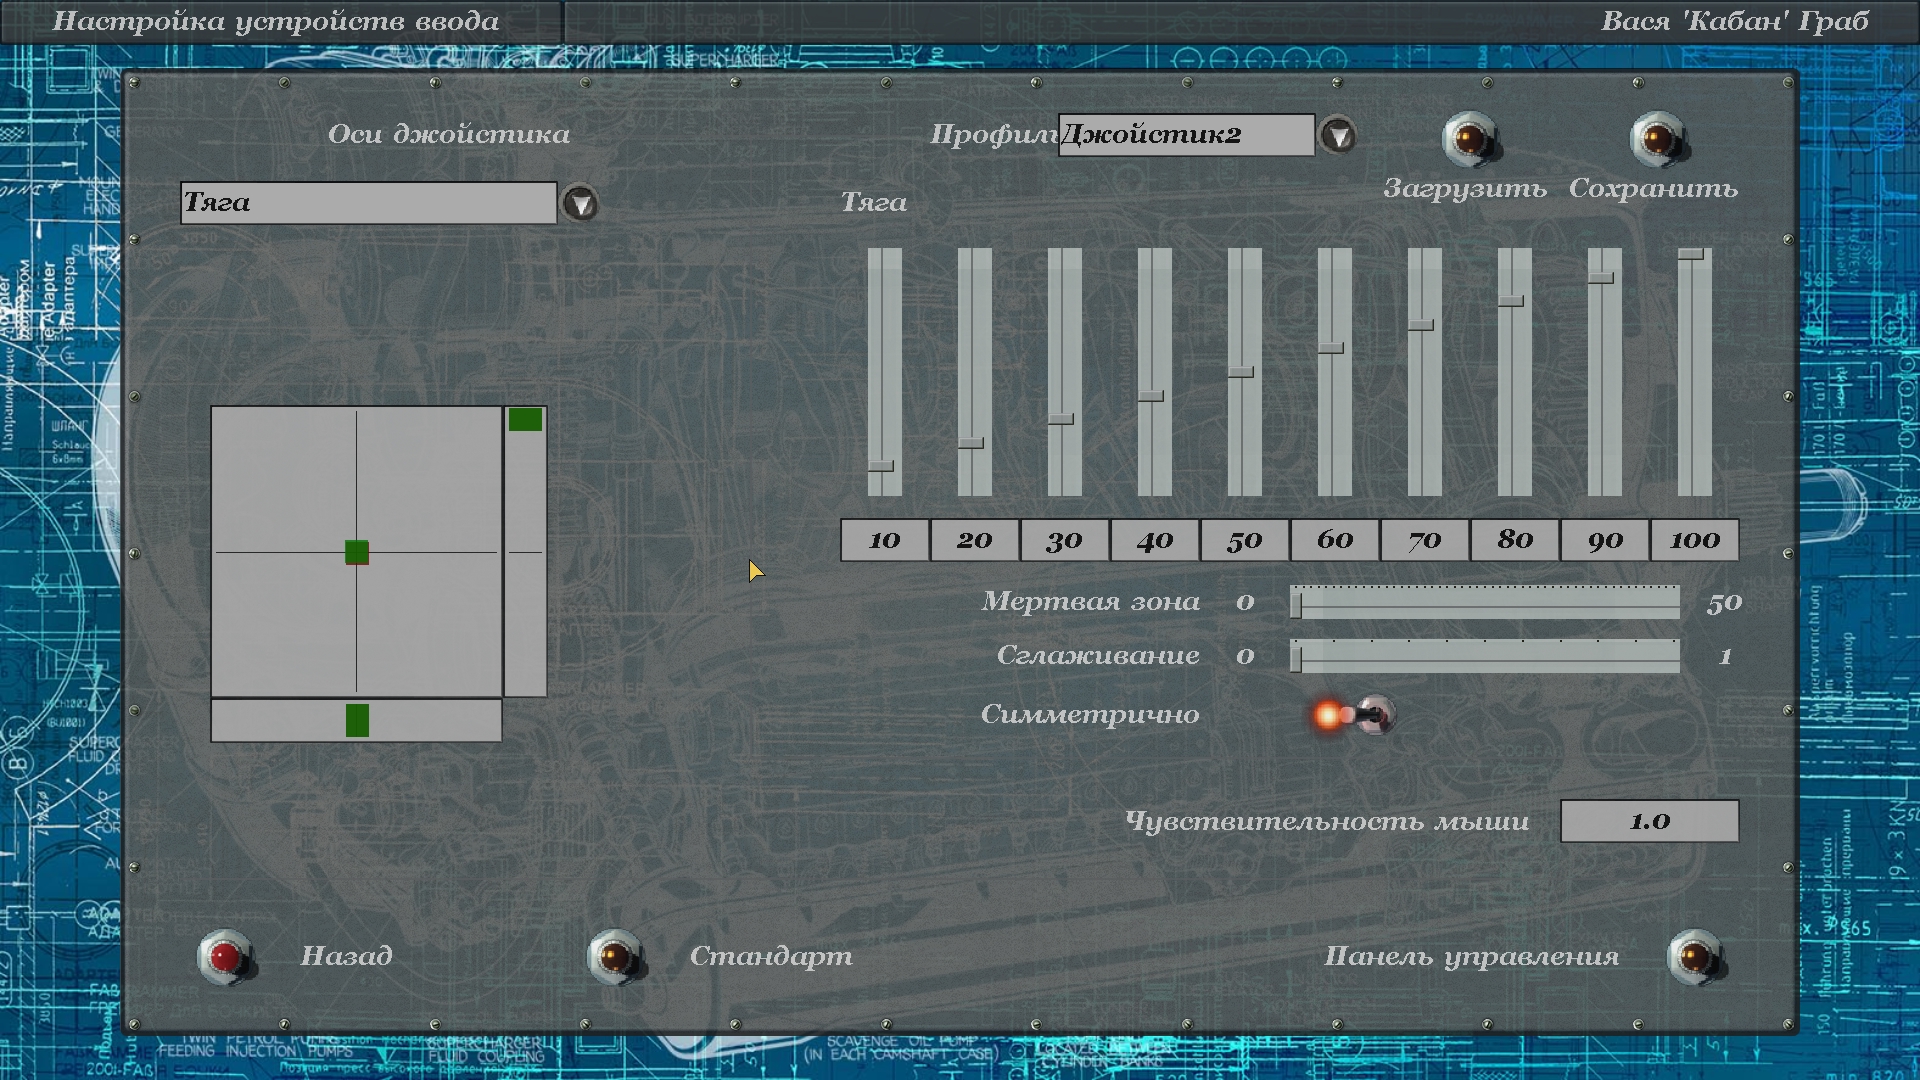Screen dimensions: 1920x1080
Task: Expand the Тяга axis dropdown arrow
Action: 580,203
